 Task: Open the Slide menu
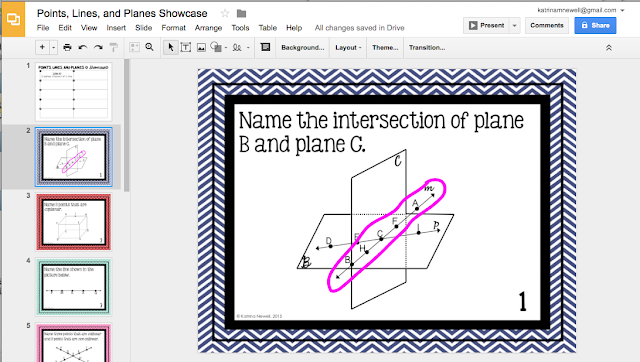[x=143, y=28]
